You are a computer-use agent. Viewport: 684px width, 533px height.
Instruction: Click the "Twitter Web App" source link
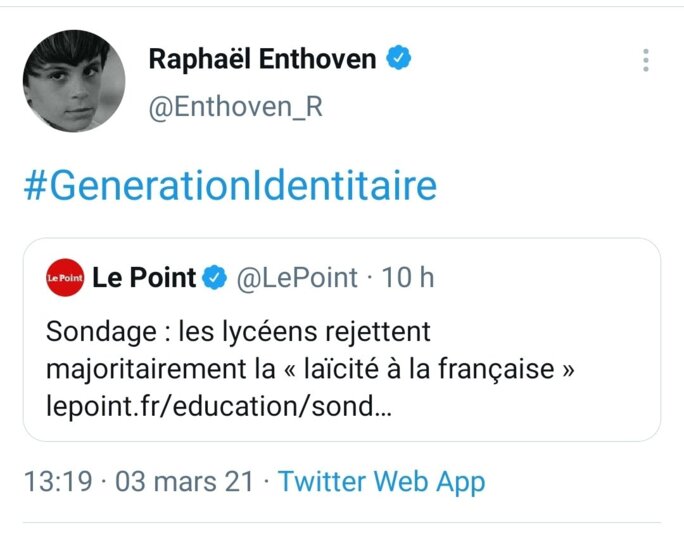[381, 482]
